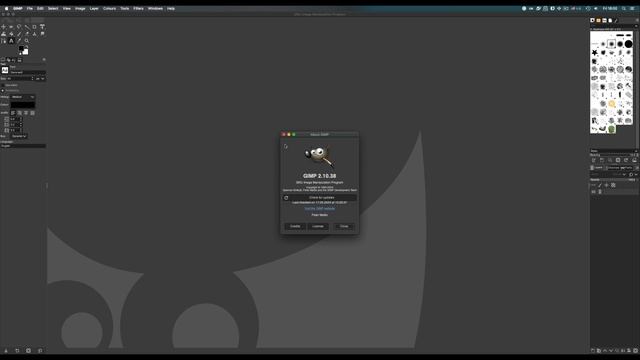Open the text size unit dropdown
The height and width of the screenshot is (360, 640).
coord(40,78)
